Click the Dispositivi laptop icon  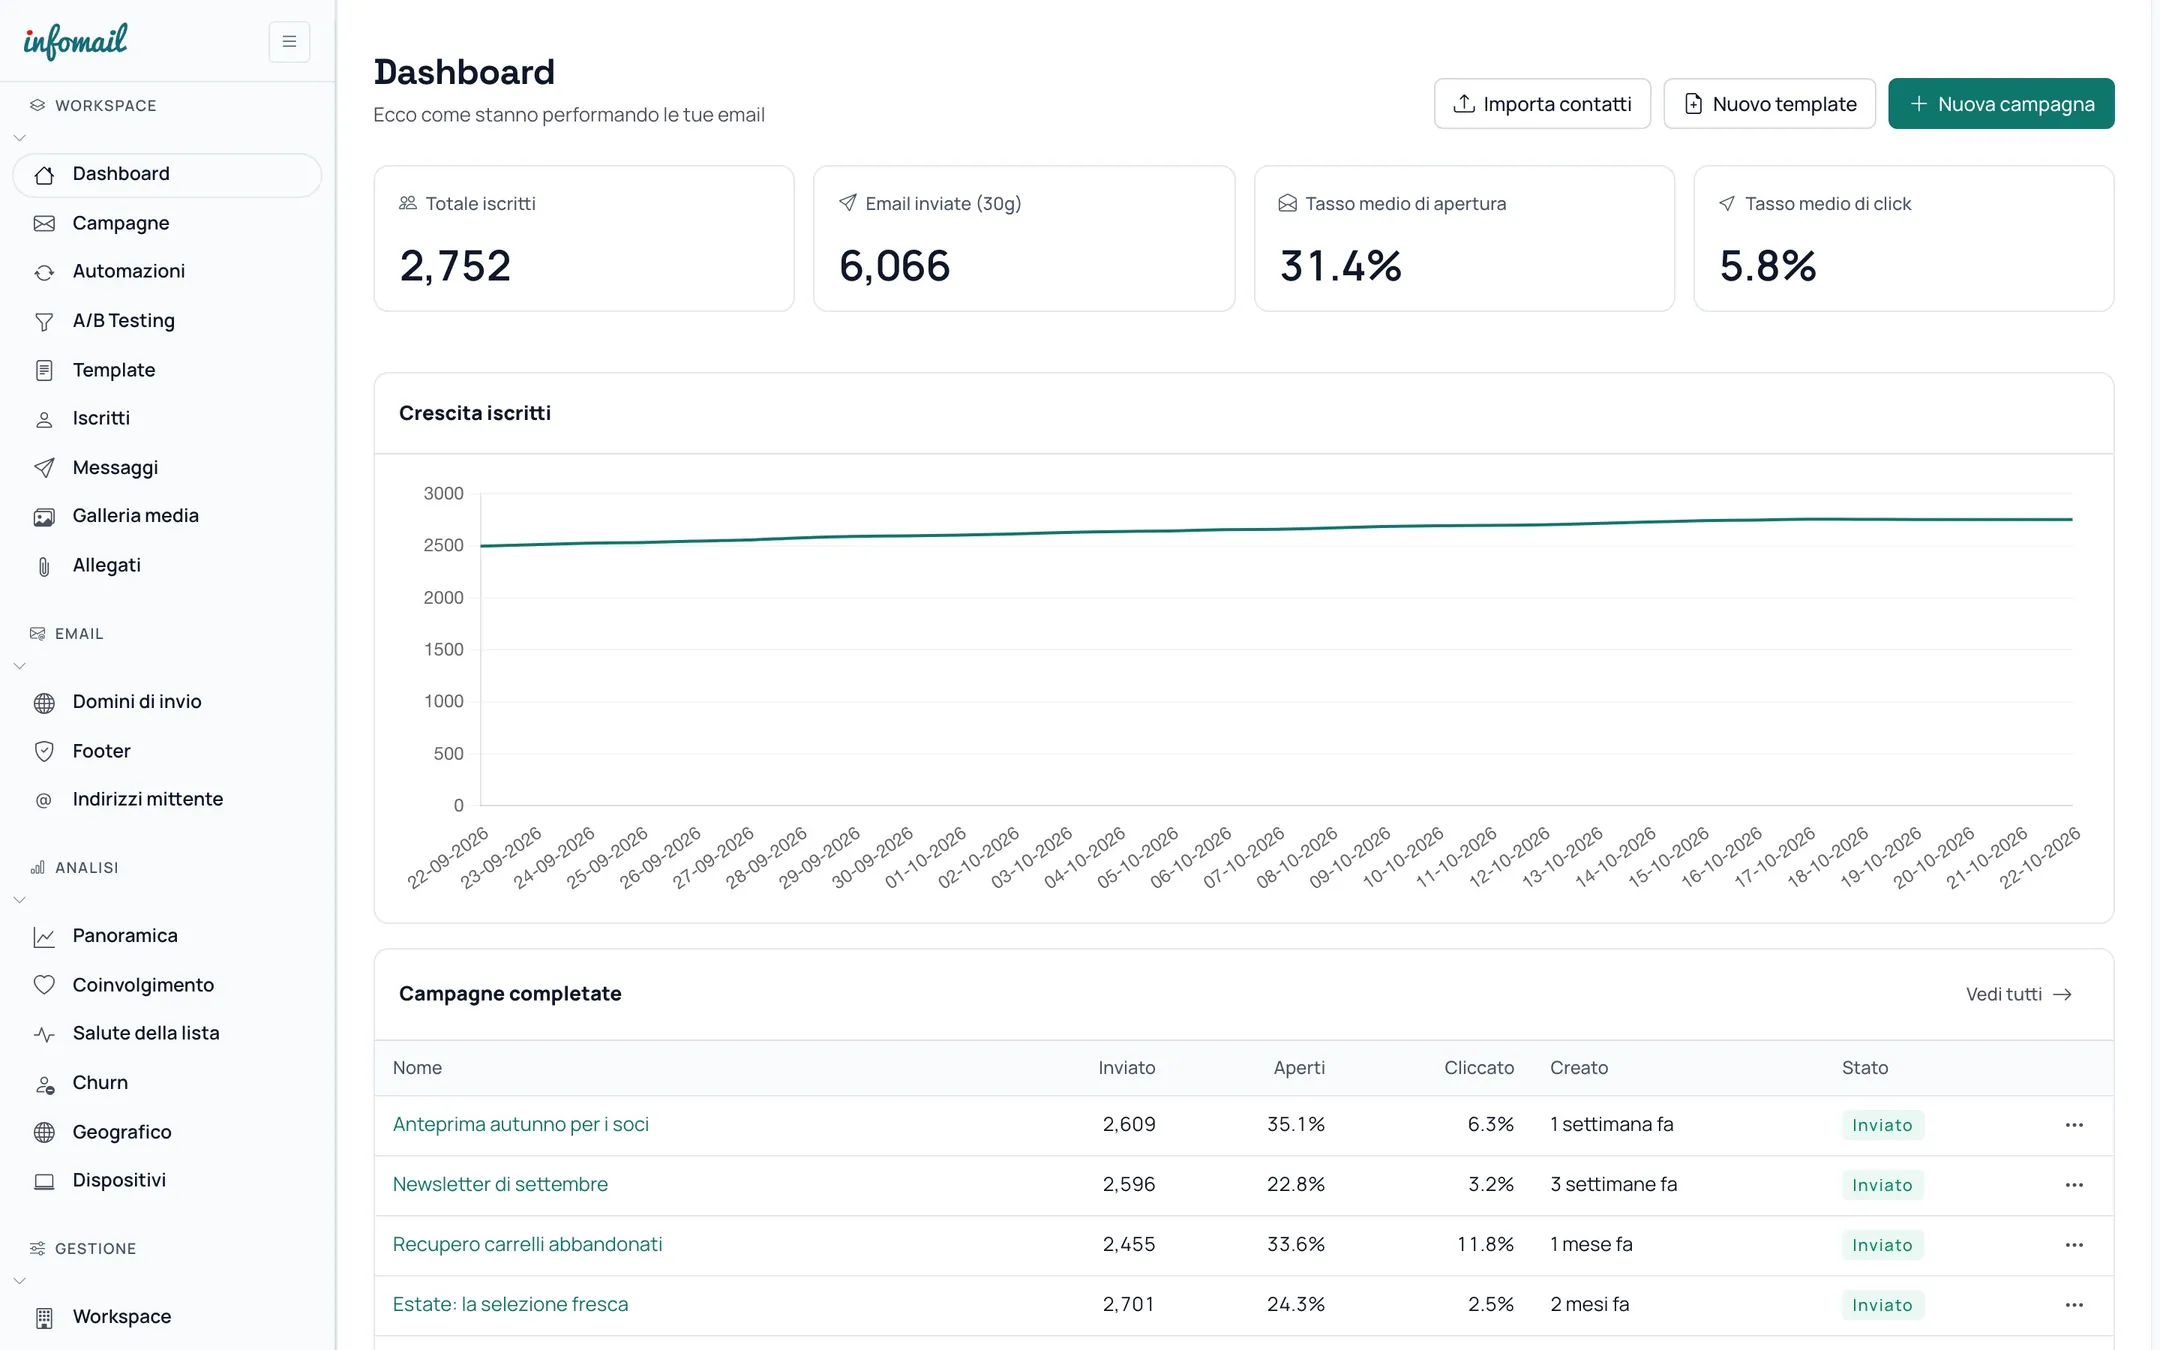[44, 1182]
